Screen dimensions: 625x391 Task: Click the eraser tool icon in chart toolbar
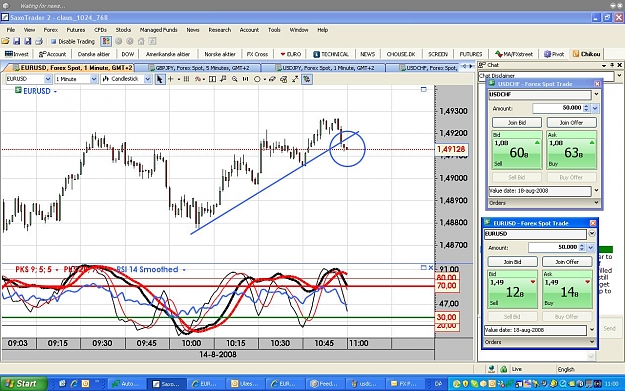[272, 79]
